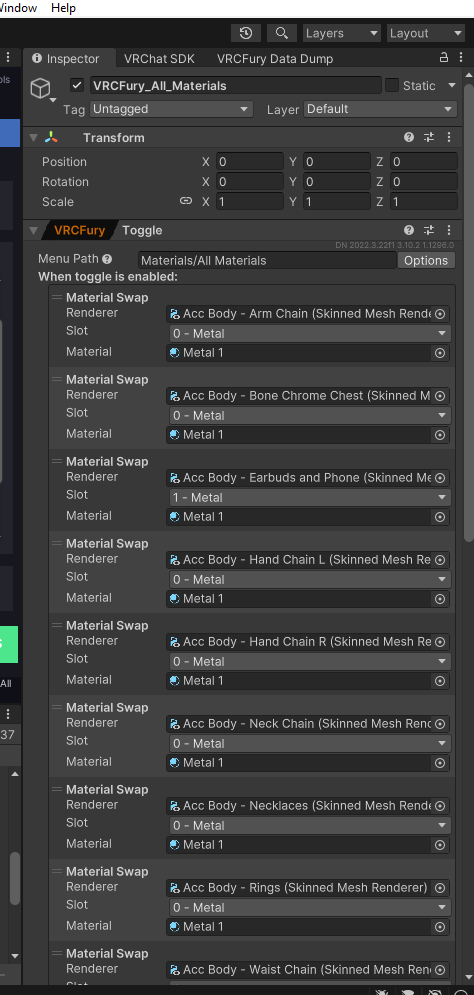Open Transform component kebab menu

(x=449, y=137)
